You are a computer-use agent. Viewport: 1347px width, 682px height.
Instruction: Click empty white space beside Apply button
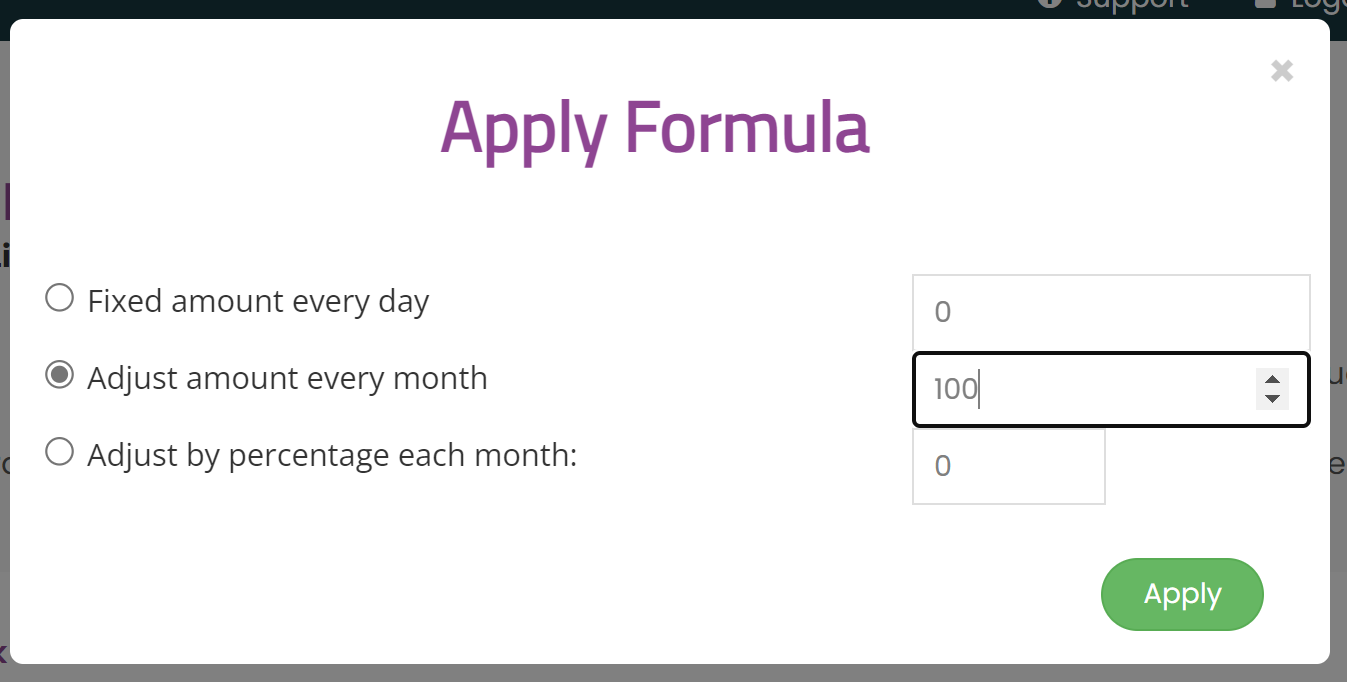coord(600,595)
